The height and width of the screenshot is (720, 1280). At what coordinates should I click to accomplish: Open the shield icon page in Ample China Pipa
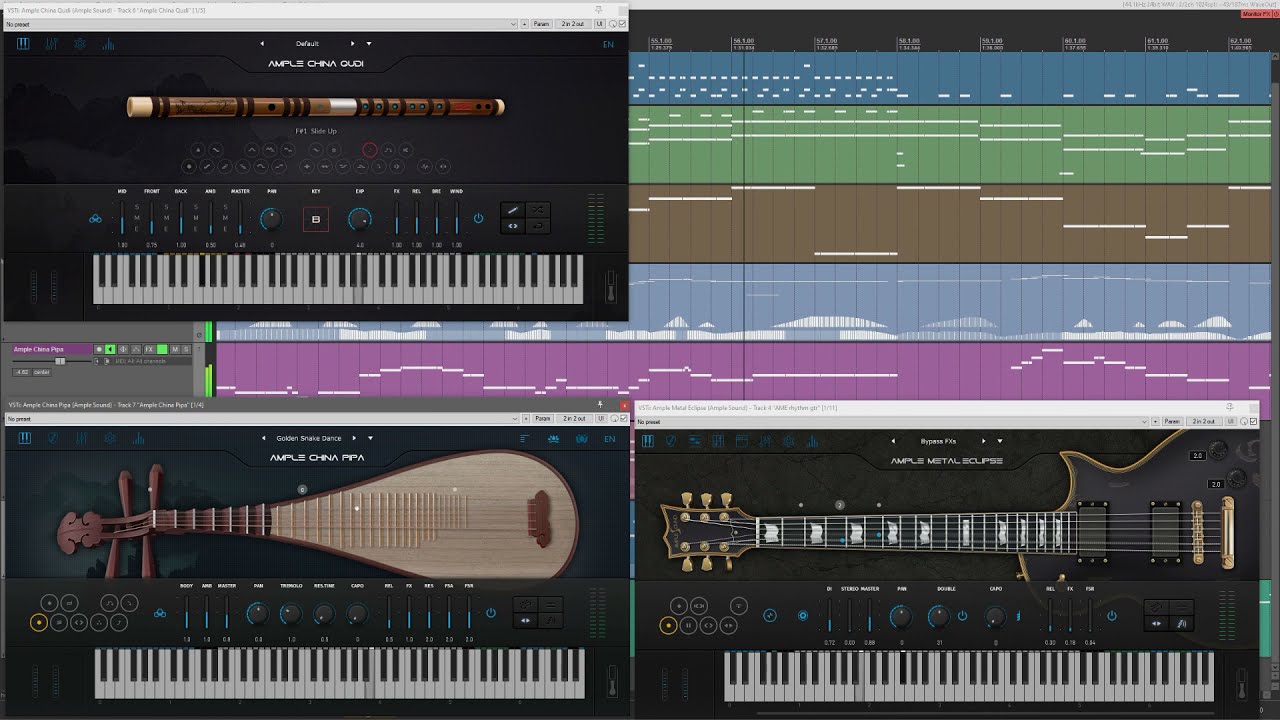pos(53,438)
